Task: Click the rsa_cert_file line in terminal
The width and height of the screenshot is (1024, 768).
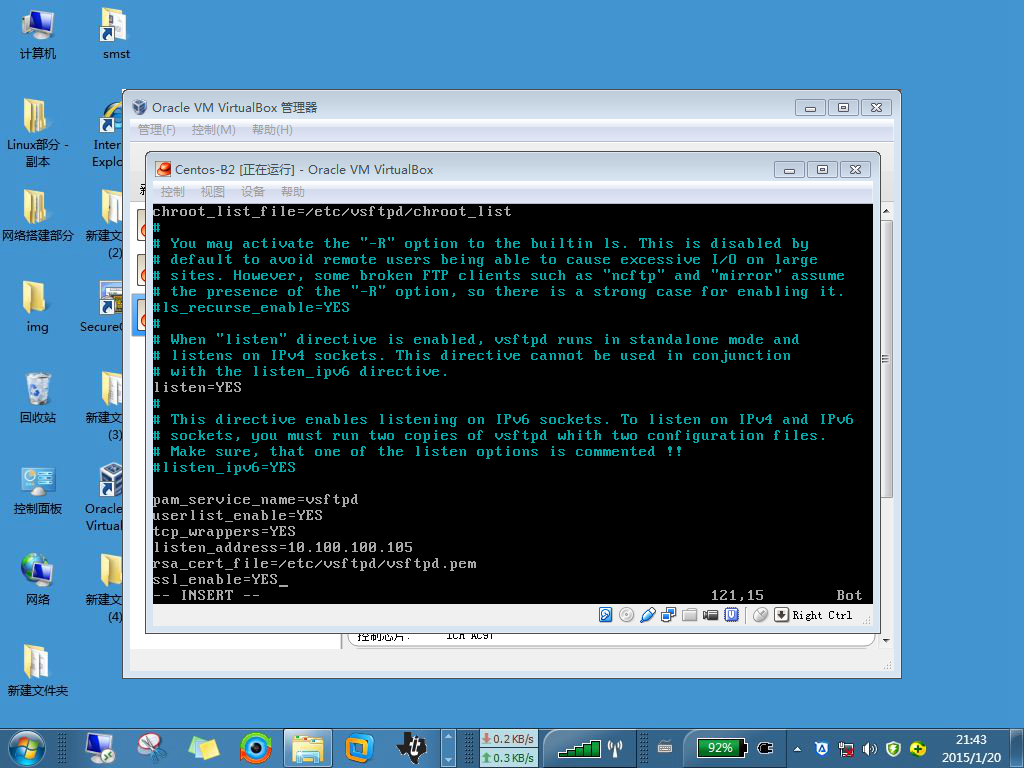Action: (x=315, y=564)
